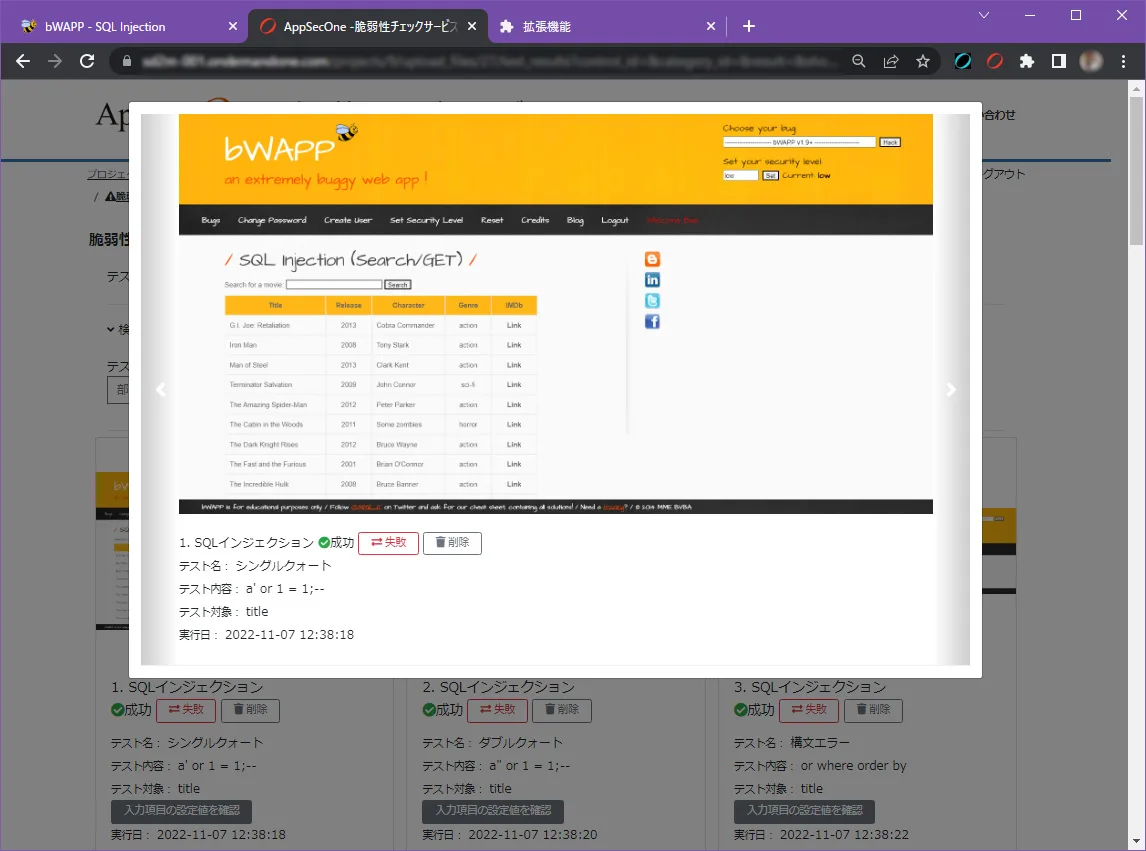Click the enlarged bWAPP screenshot in the lightbox
The image size is (1146, 851).
[555, 314]
